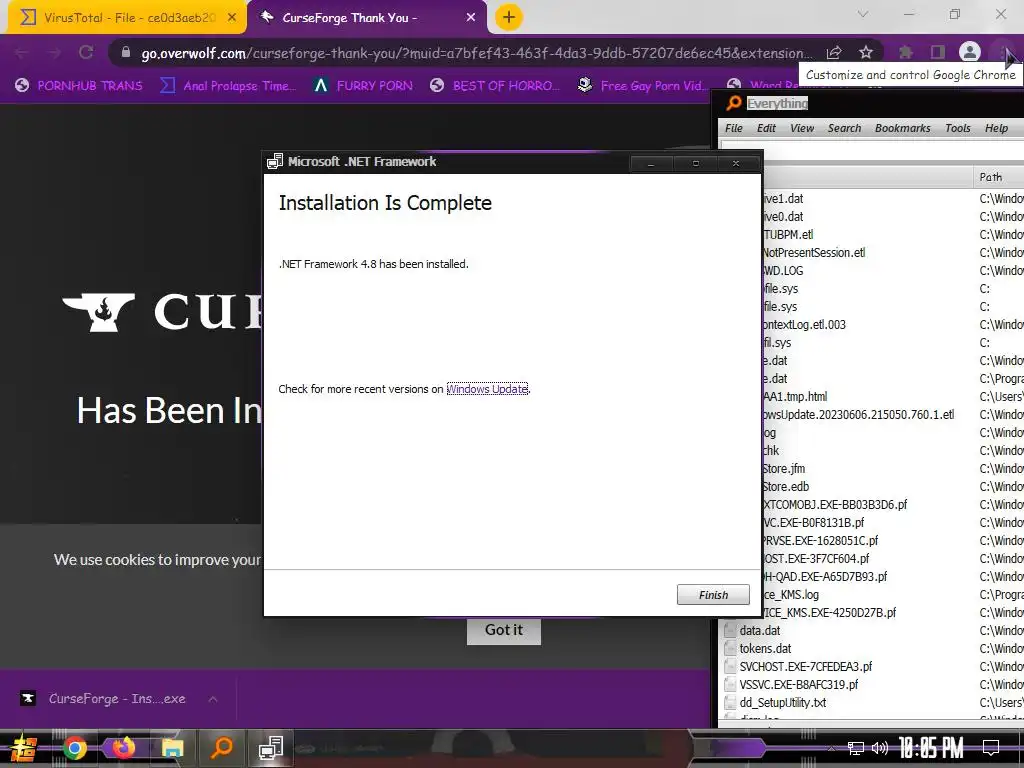Open BEST OF HORRO... bookmark
The width and height of the screenshot is (1024, 768).
click(x=495, y=86)
